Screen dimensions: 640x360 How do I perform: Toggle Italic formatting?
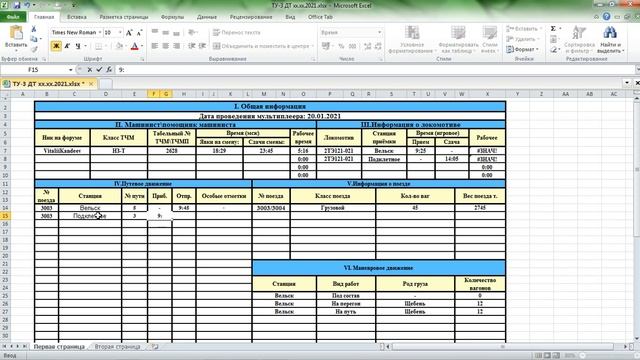67,46
